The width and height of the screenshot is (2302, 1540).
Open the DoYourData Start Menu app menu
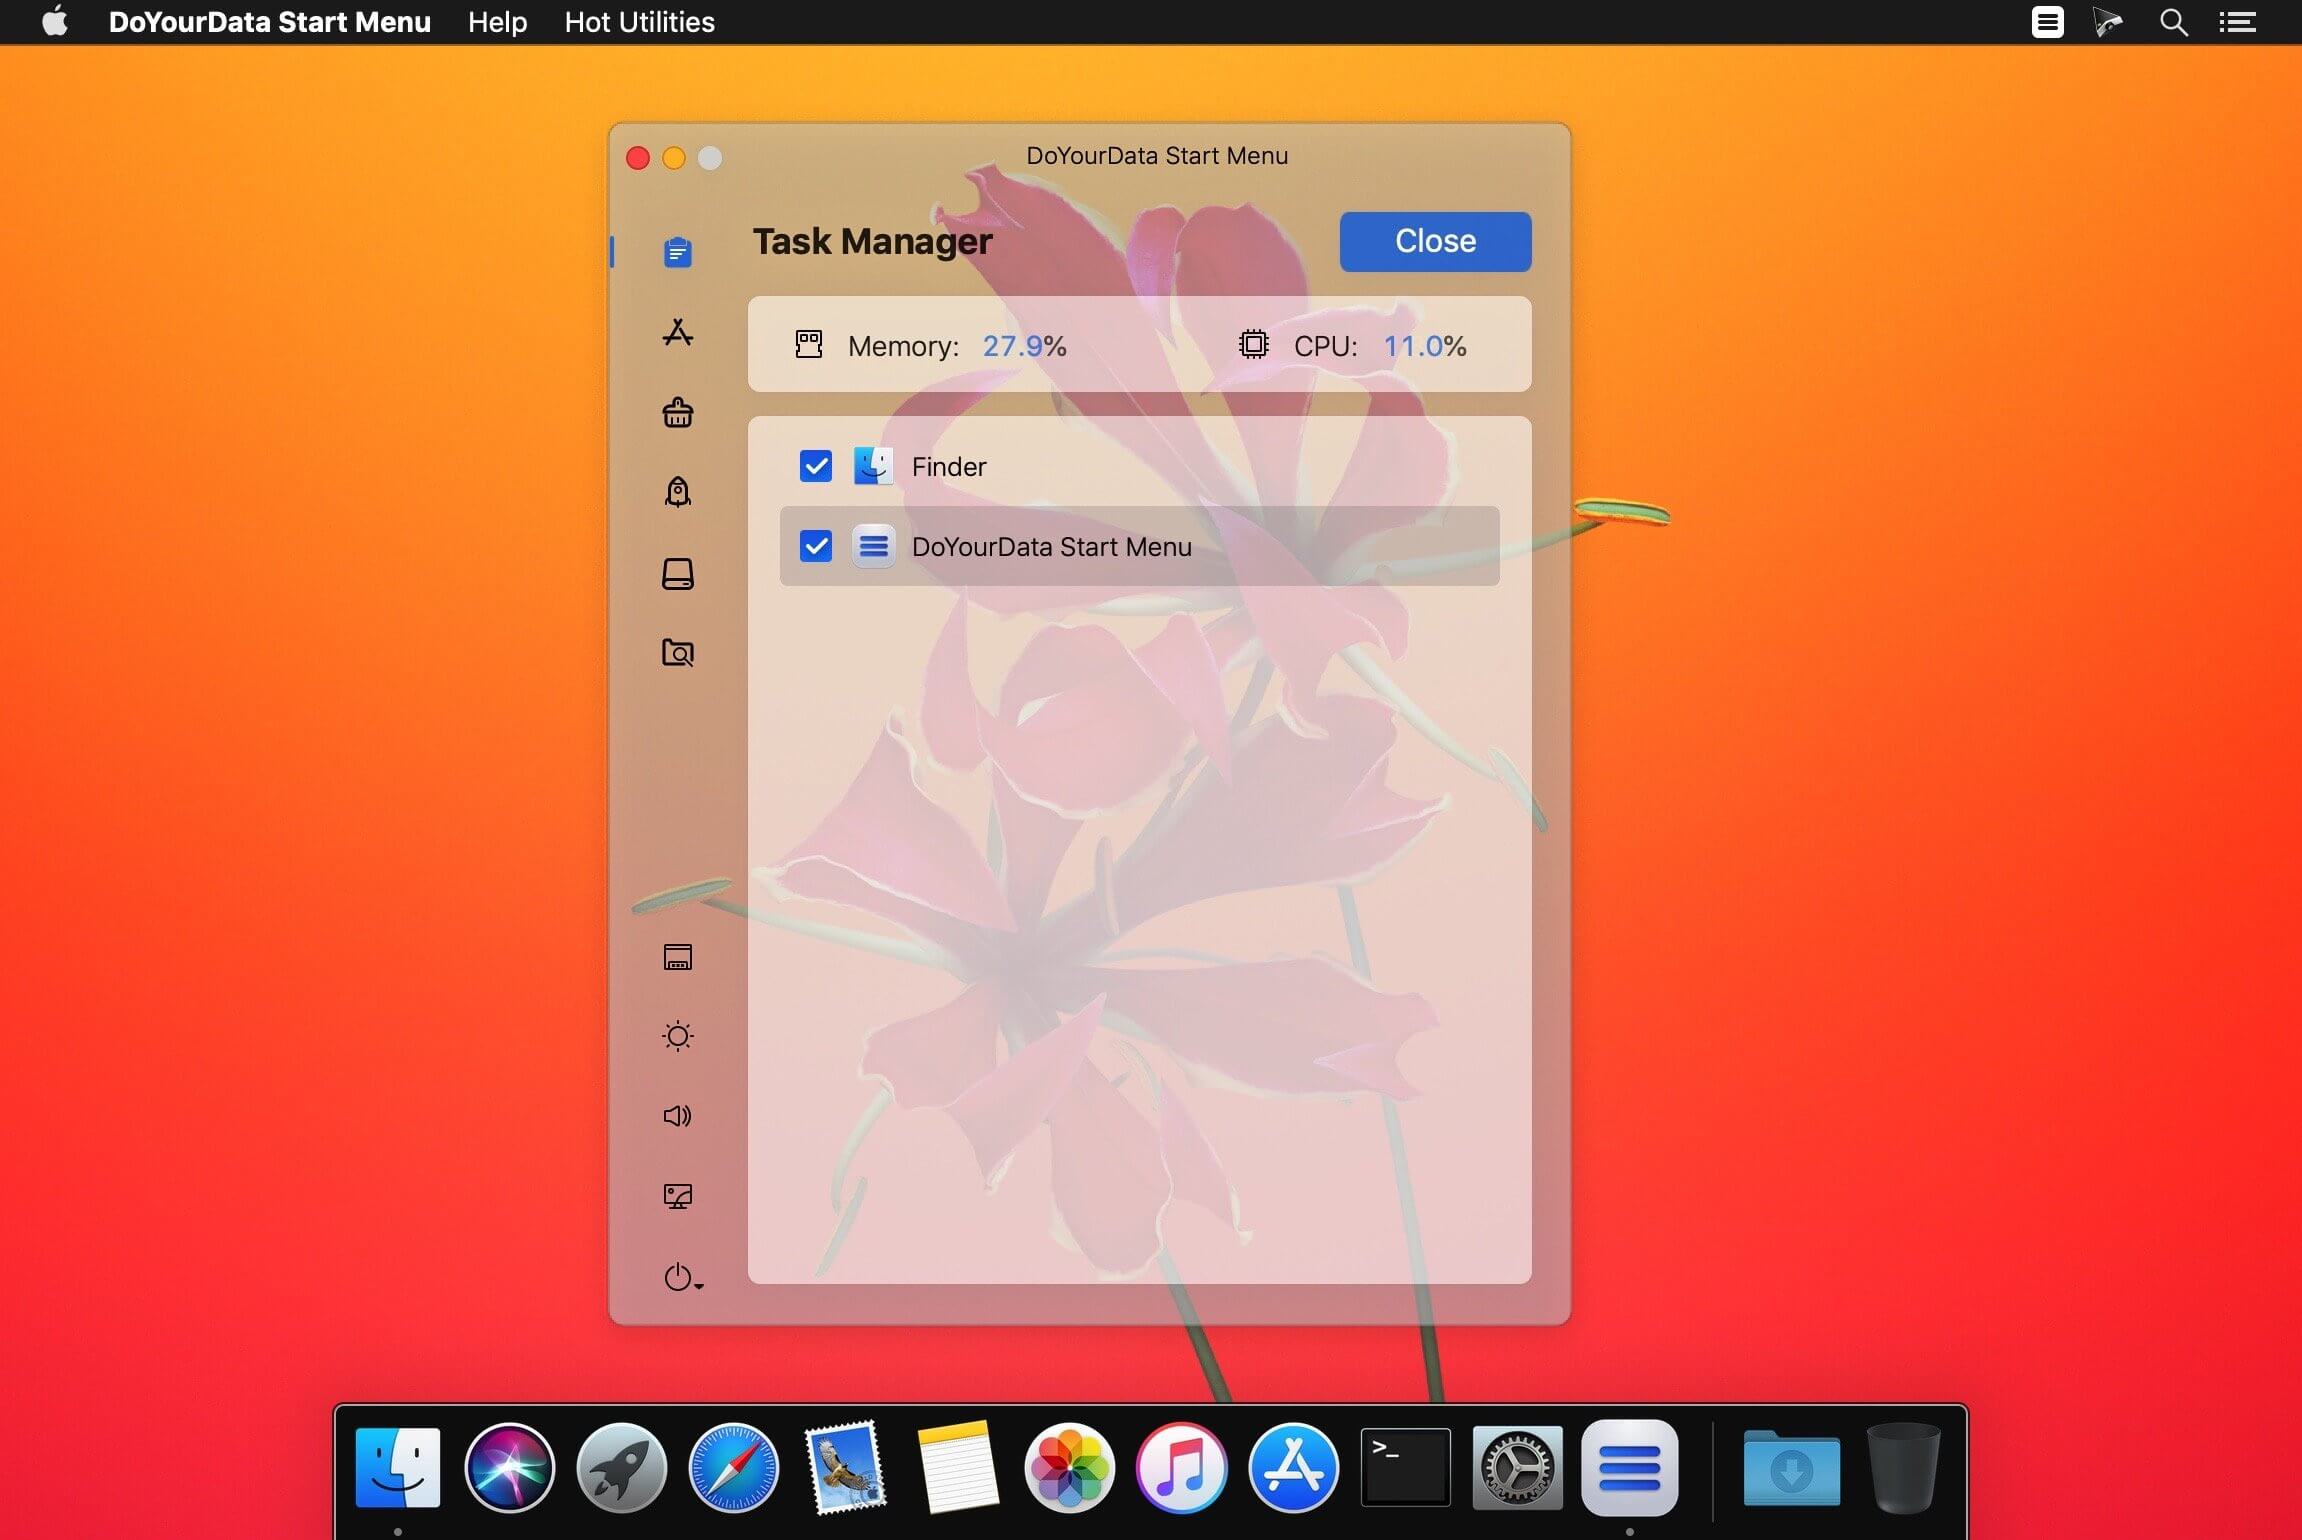269,22
